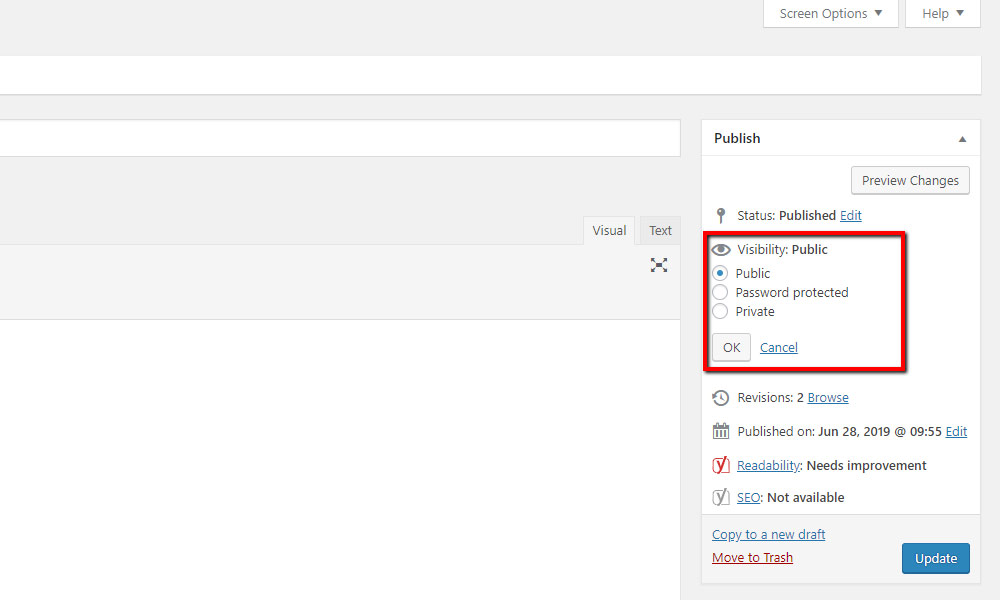Confirm visibility with the OK button
Screen dimensions: 1000x600
click(x=732, y=348)
